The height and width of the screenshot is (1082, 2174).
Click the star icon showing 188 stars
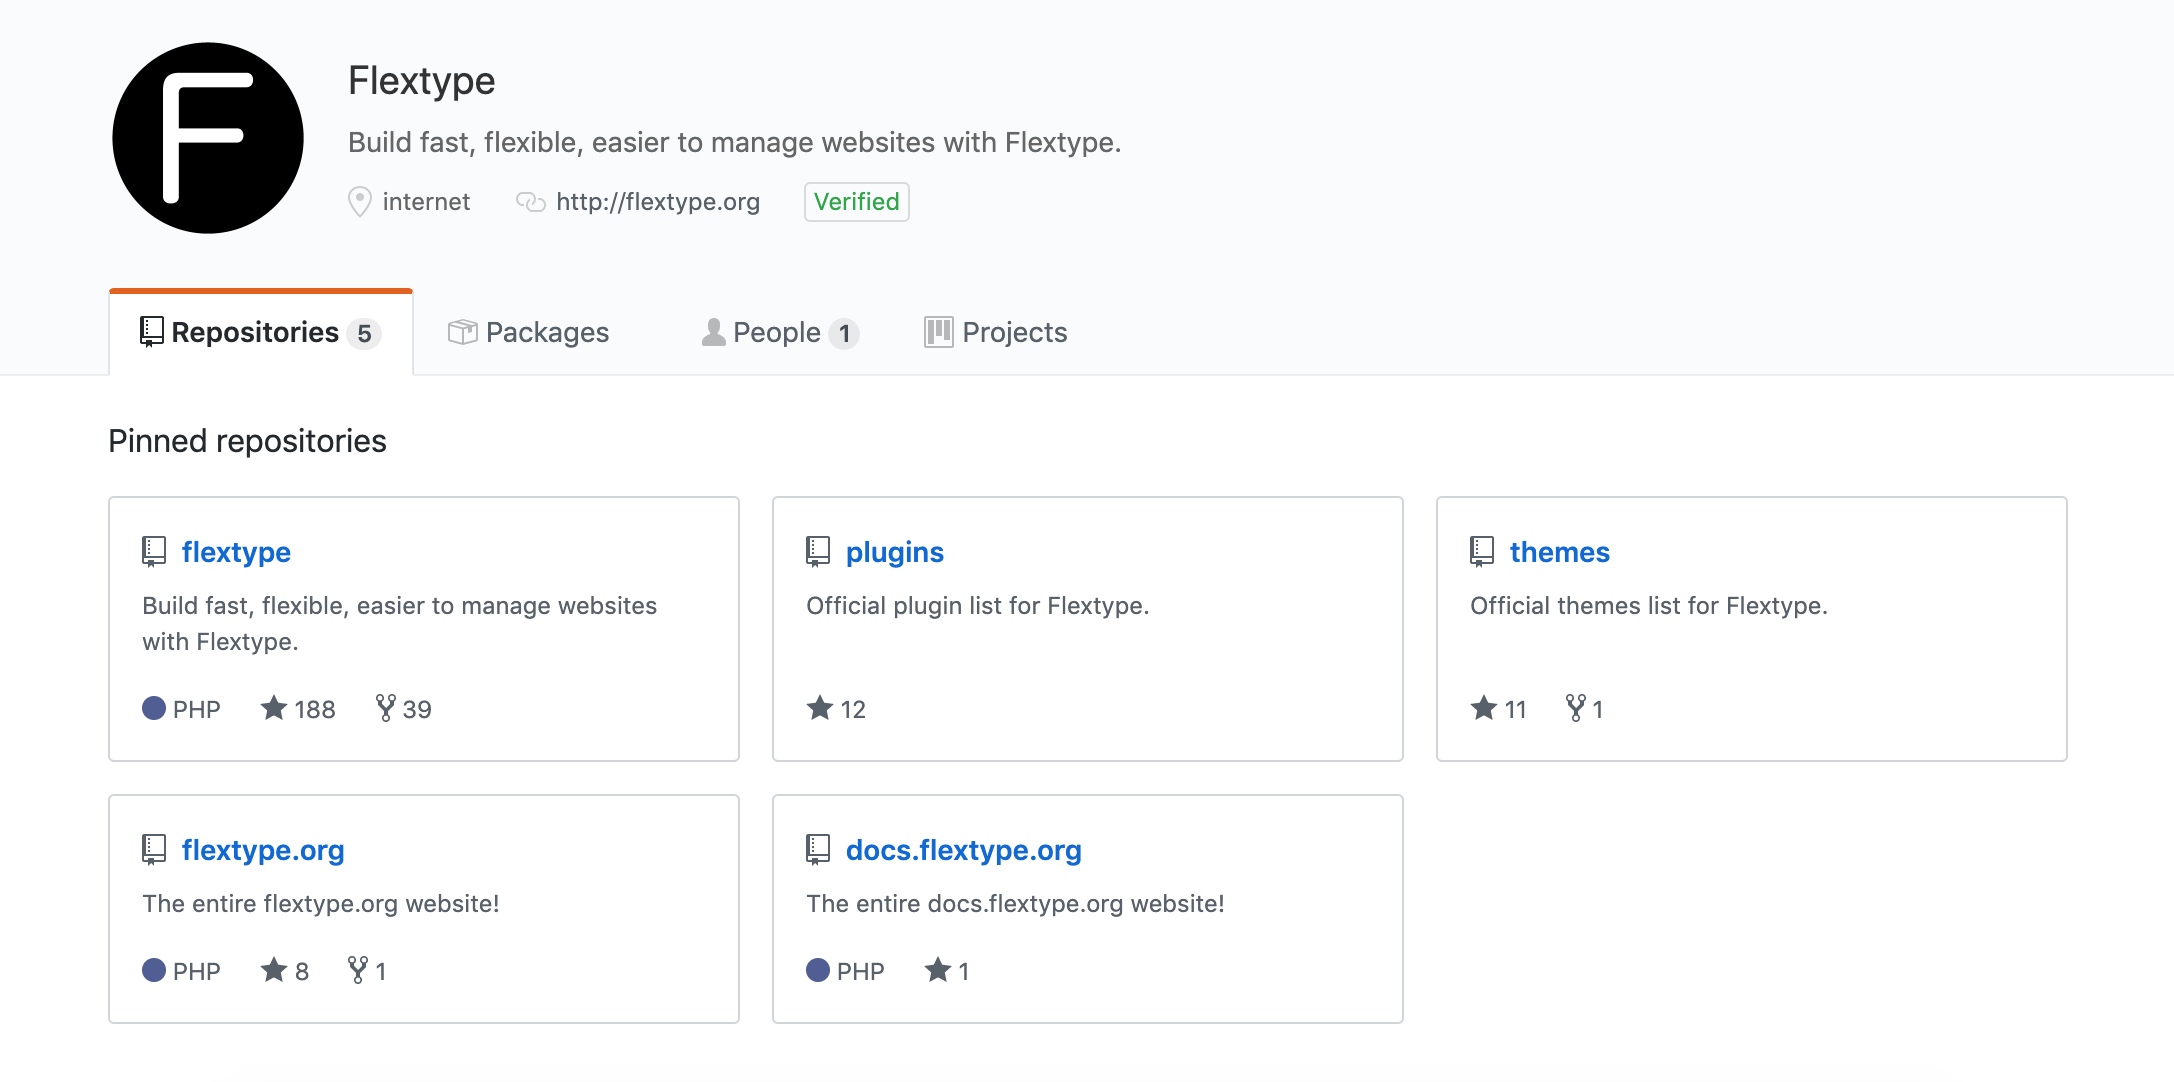pos(274,708)
